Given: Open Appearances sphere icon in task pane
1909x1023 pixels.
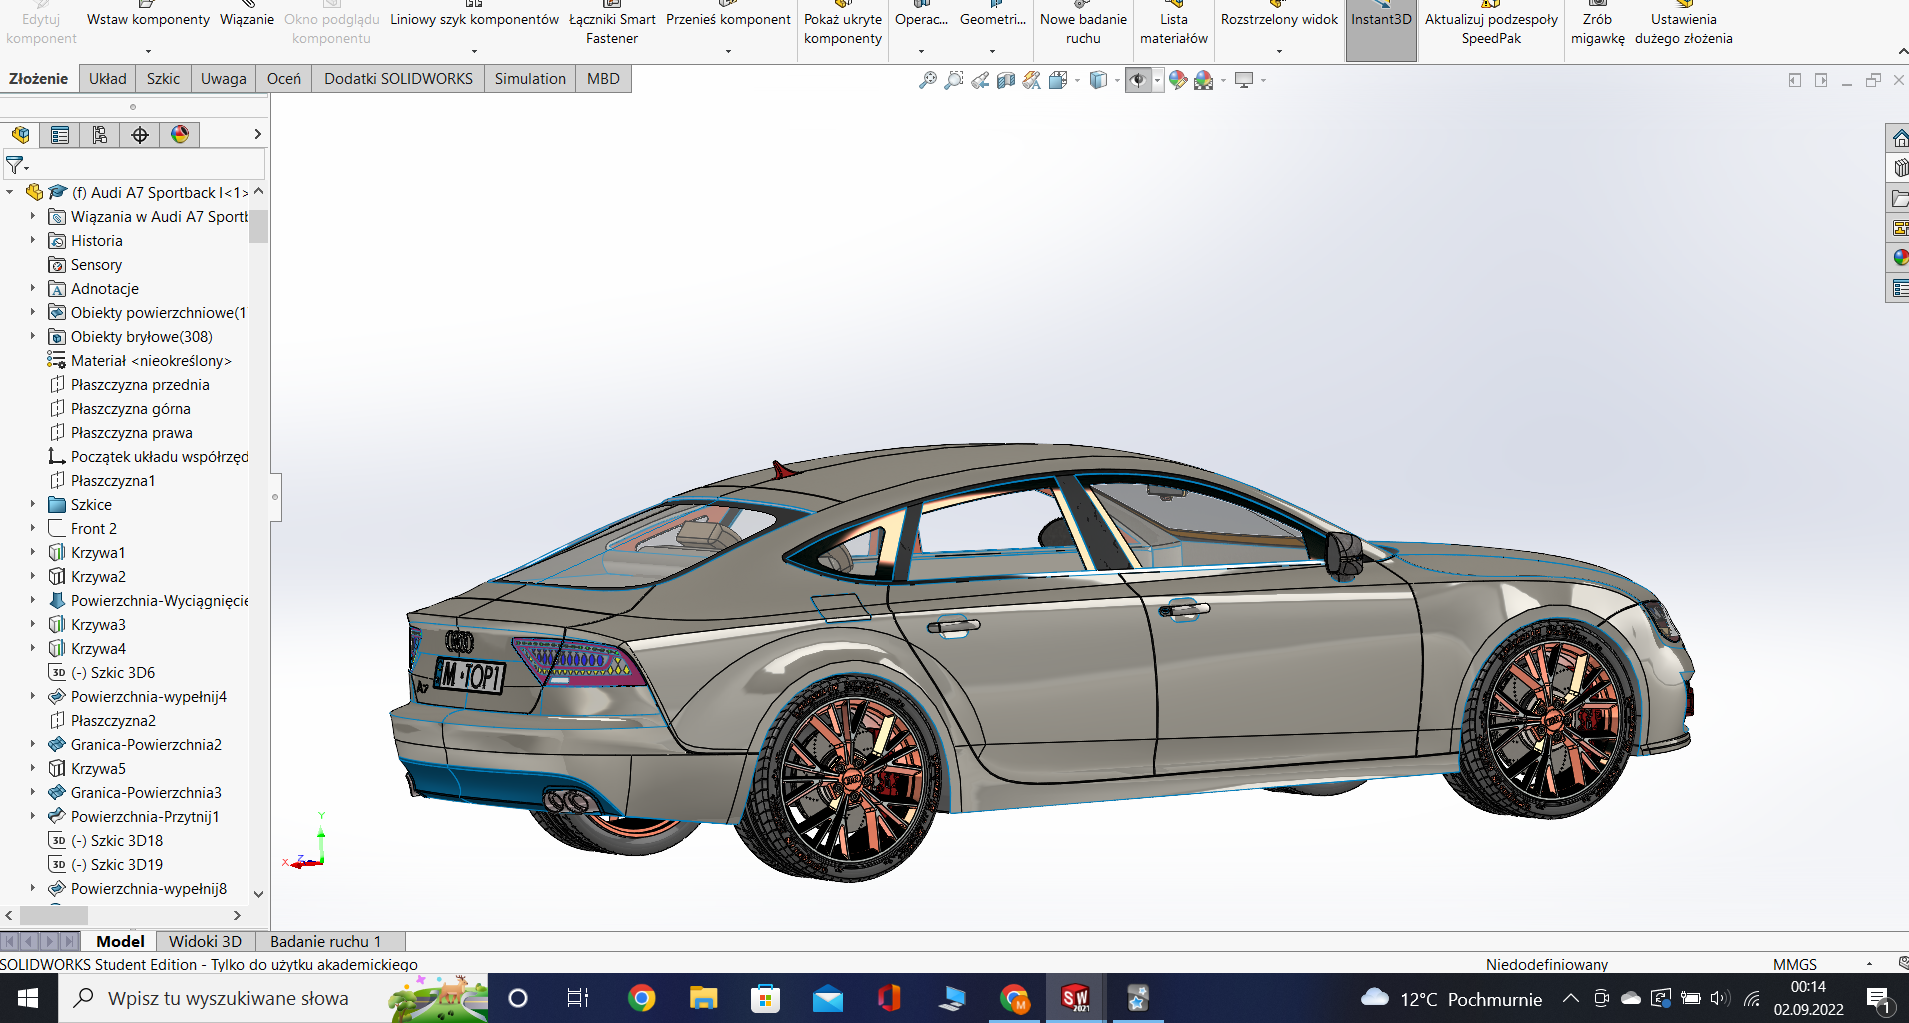Looking at the screenshot, I should pyautogui.click(x=1899, y=258).
